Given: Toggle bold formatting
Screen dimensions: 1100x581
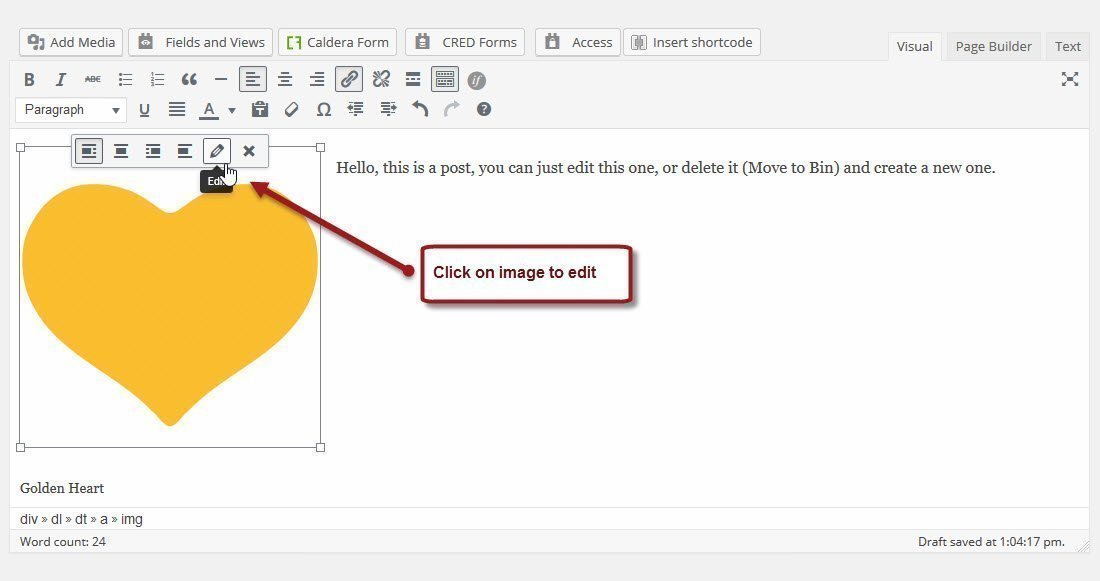Looking at the screenshot, I should pos(29,80).
